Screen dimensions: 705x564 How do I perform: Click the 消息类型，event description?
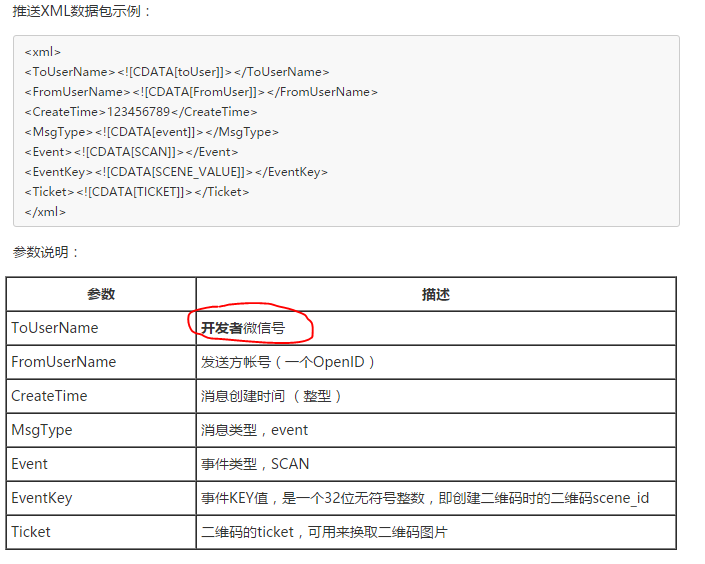[x=436, y=430]
